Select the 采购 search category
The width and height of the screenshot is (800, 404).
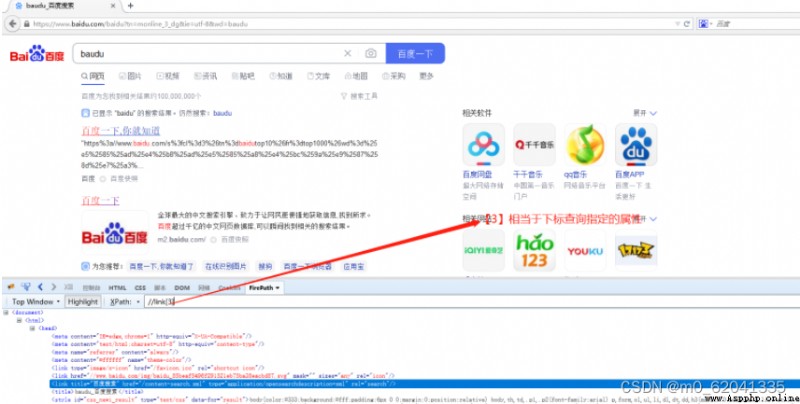coord(393,76)
